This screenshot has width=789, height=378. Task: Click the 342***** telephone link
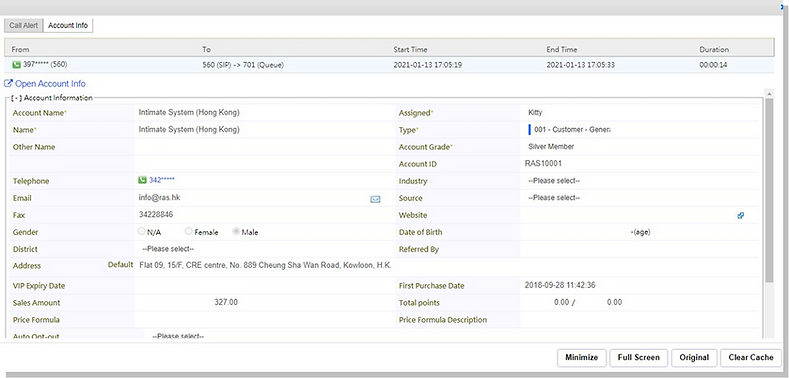(162, 180)
